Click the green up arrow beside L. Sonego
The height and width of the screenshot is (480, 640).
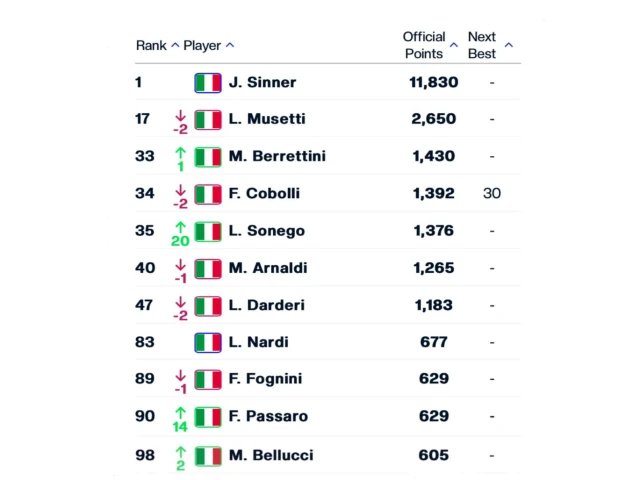(x=181, y=225)
